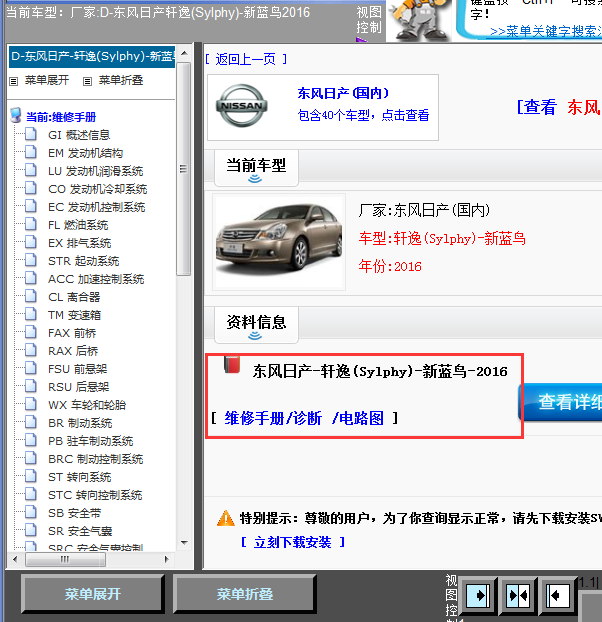Image resolution: width=602 pixels, height=622 pixels.
Task: Click the 菜单关键字搜索 link
Action: click(x=546, y=31)
